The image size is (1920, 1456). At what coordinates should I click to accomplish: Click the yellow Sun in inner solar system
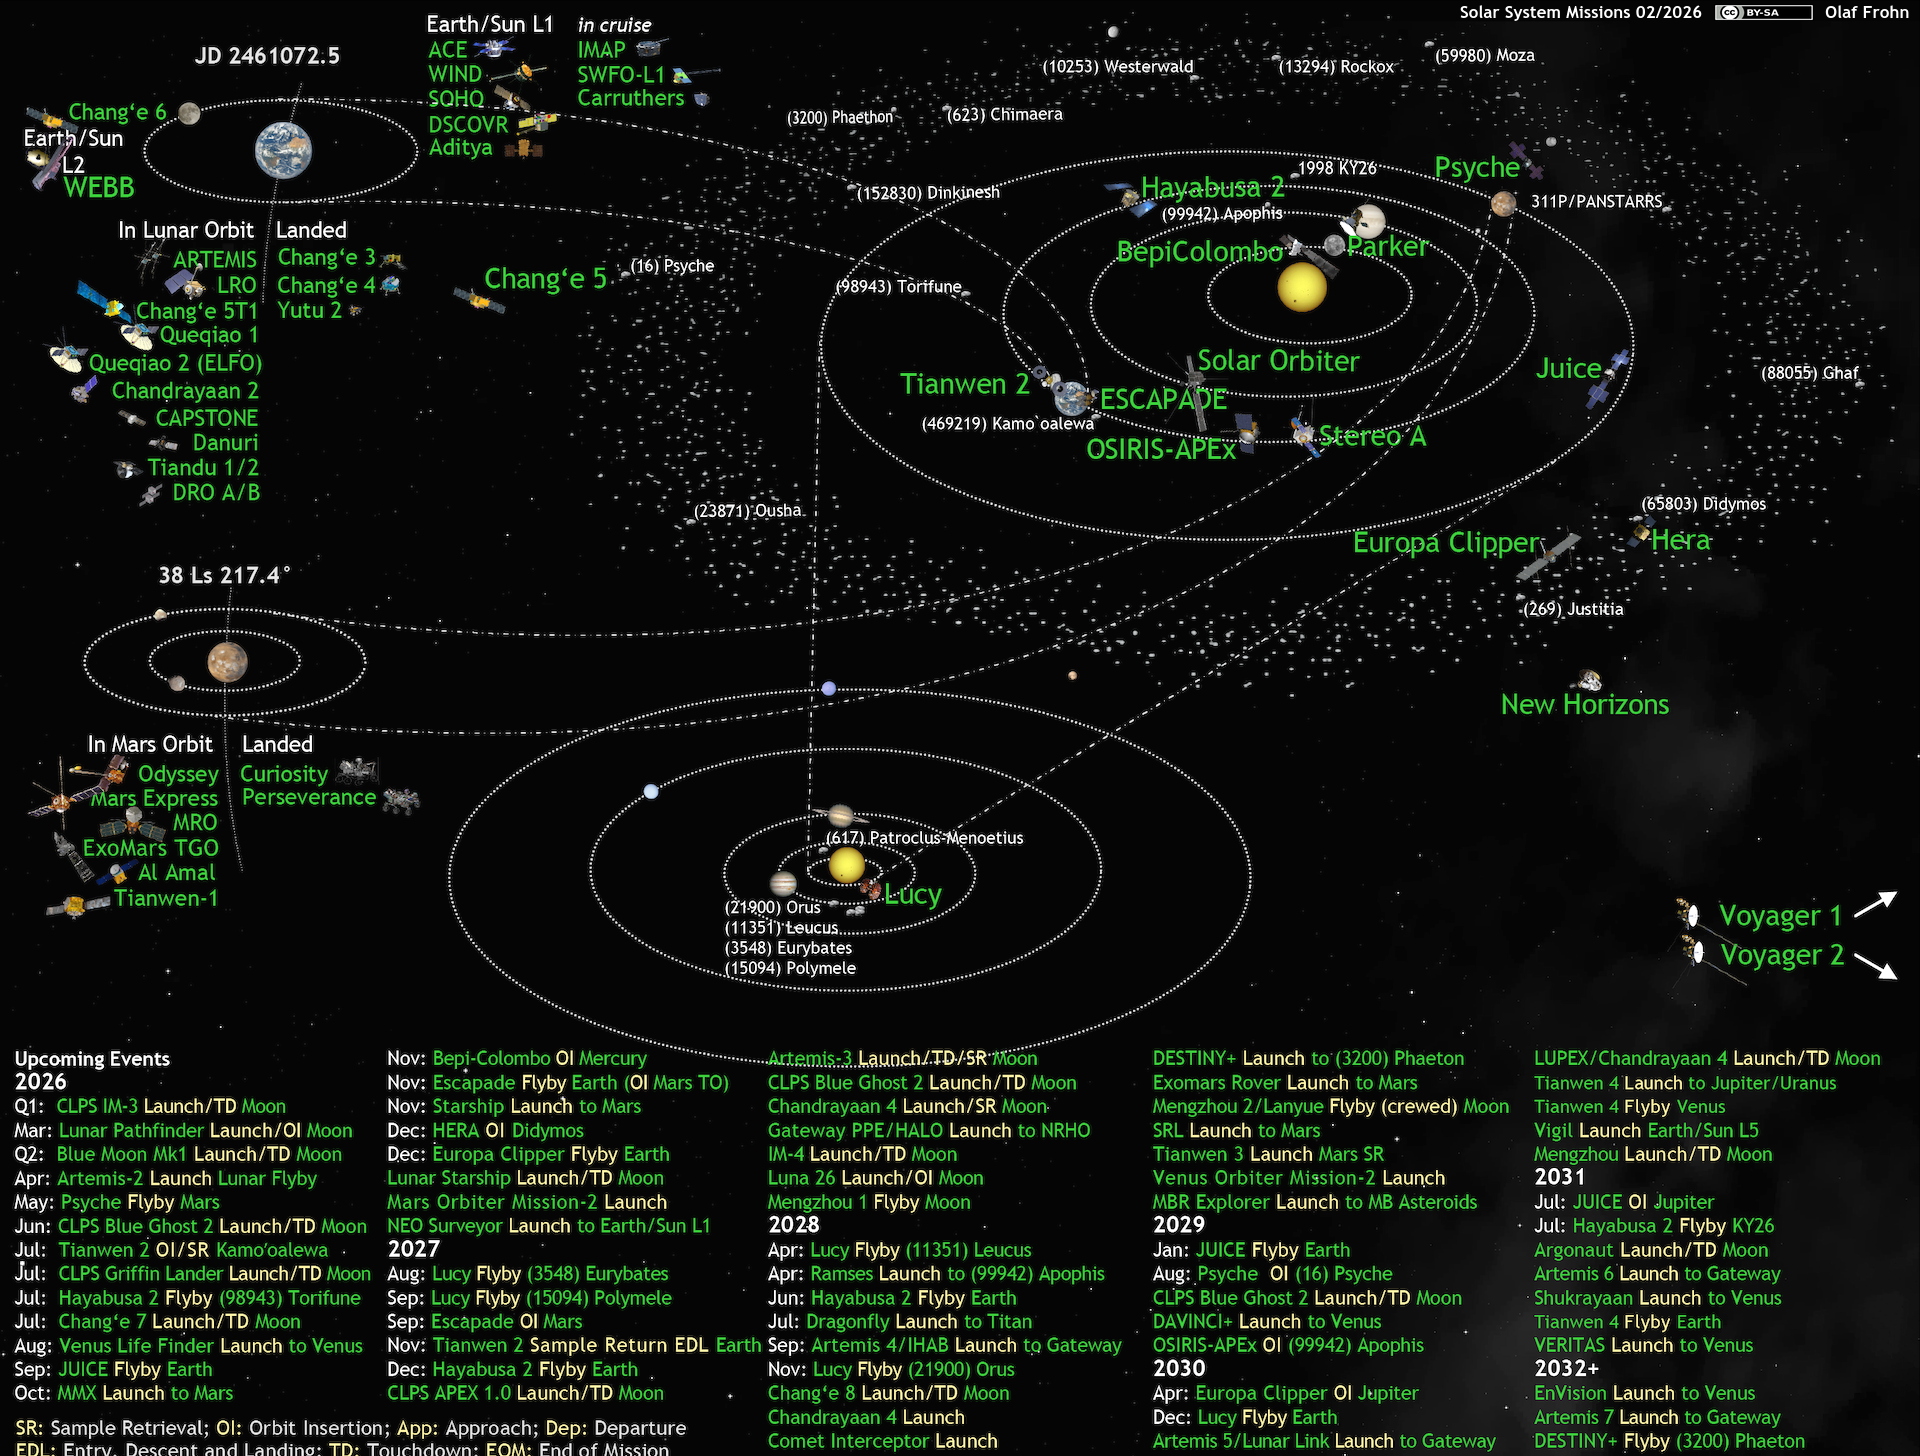[1301, 287]
